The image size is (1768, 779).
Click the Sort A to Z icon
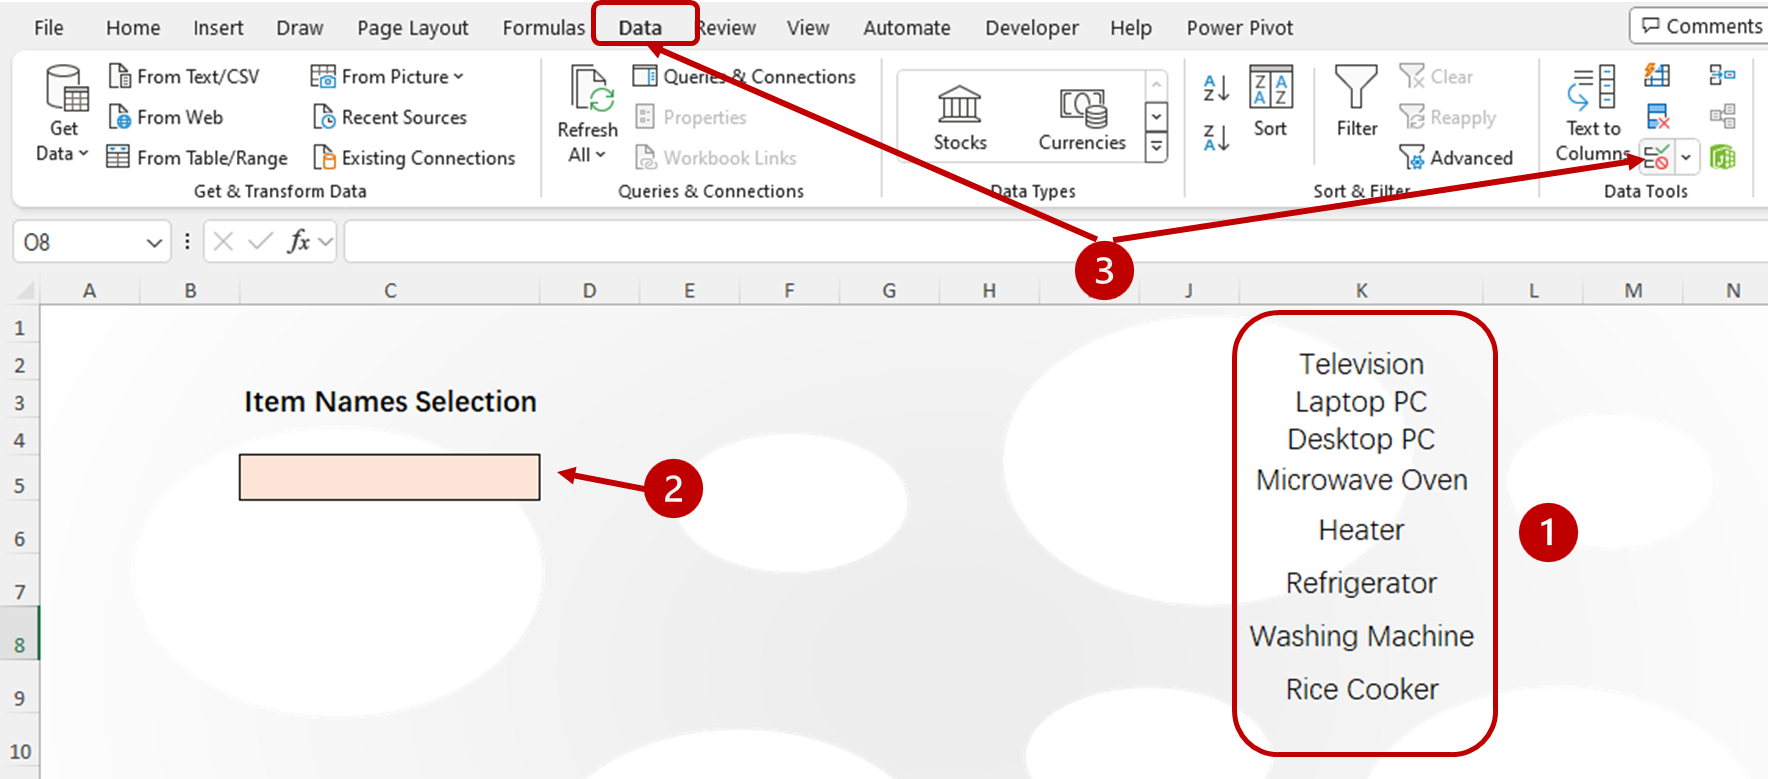[x=1215, y=89]
